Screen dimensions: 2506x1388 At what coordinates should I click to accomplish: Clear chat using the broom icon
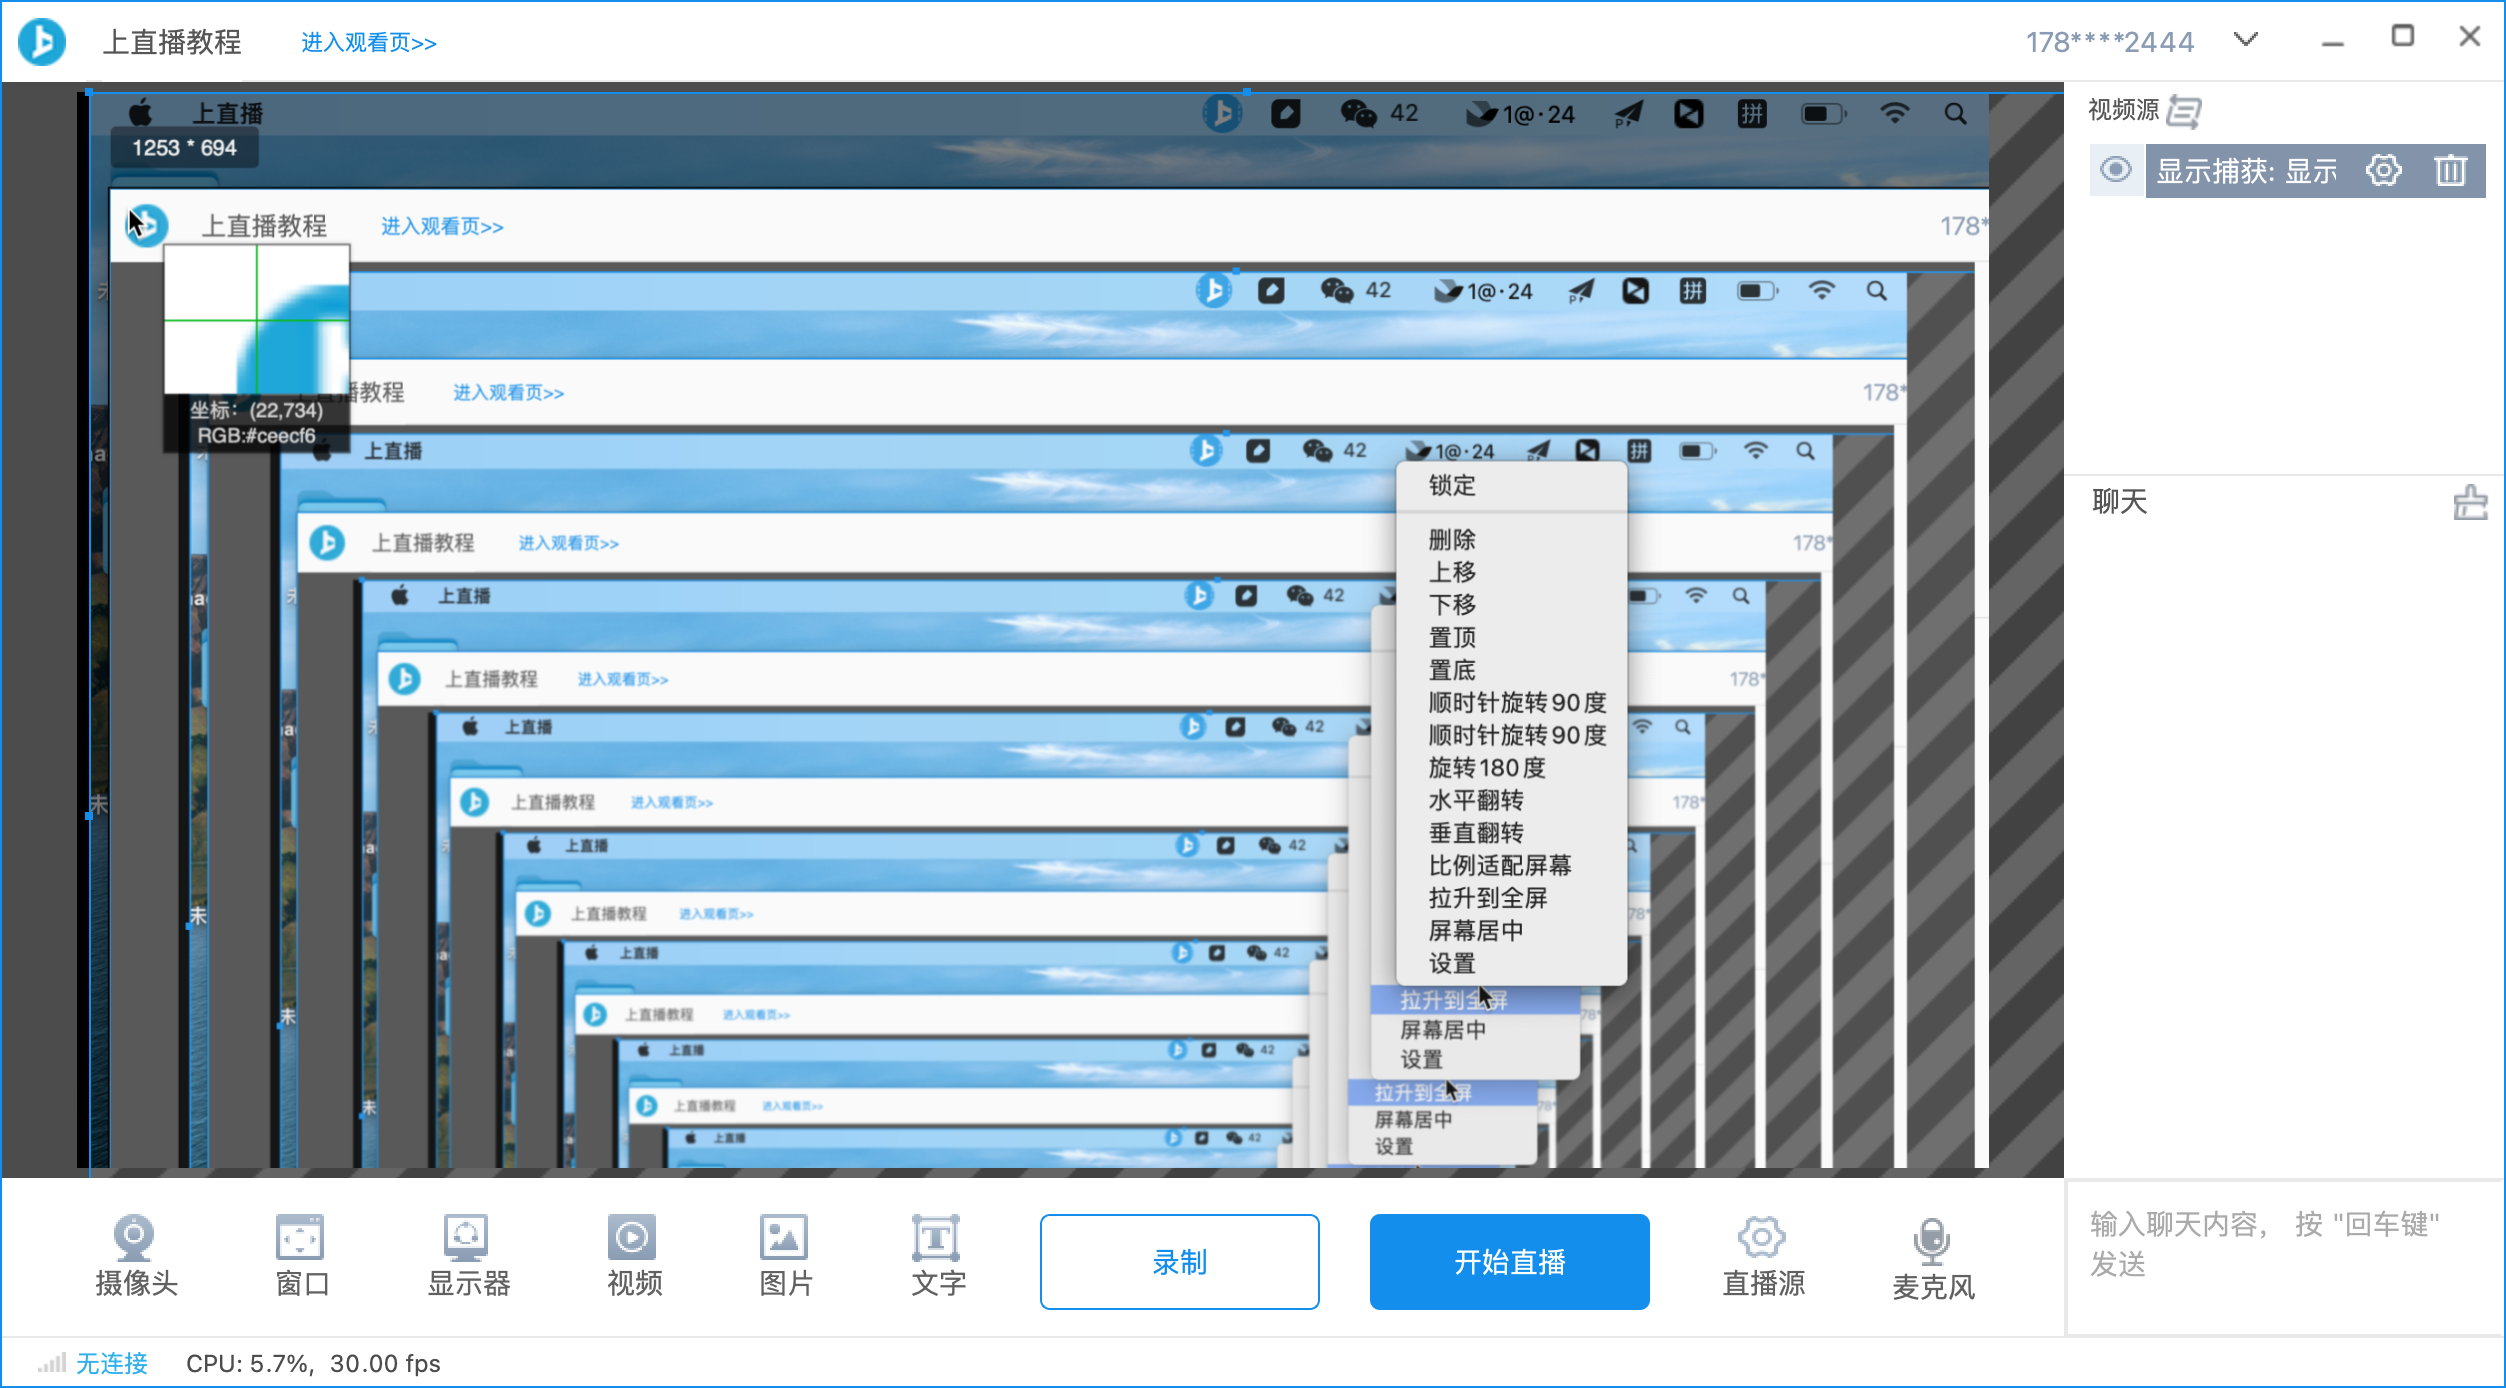[2469, 502]
